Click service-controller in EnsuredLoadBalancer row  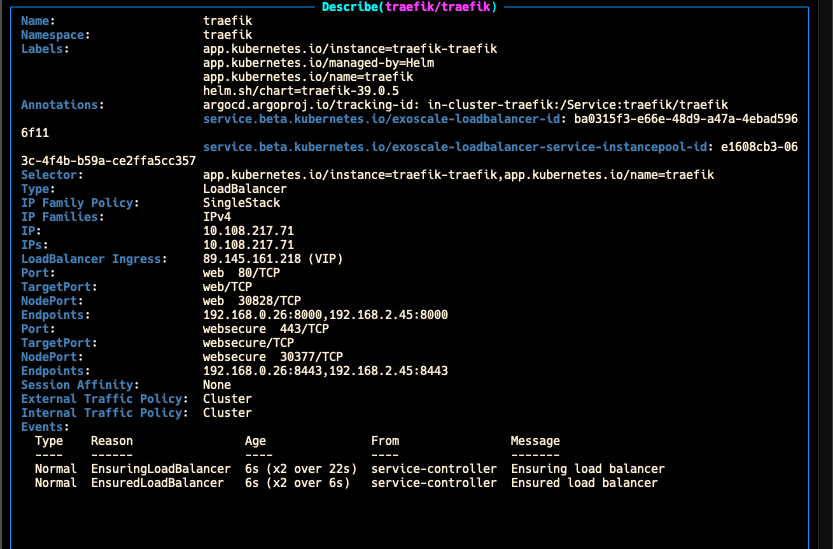(434, 483)
